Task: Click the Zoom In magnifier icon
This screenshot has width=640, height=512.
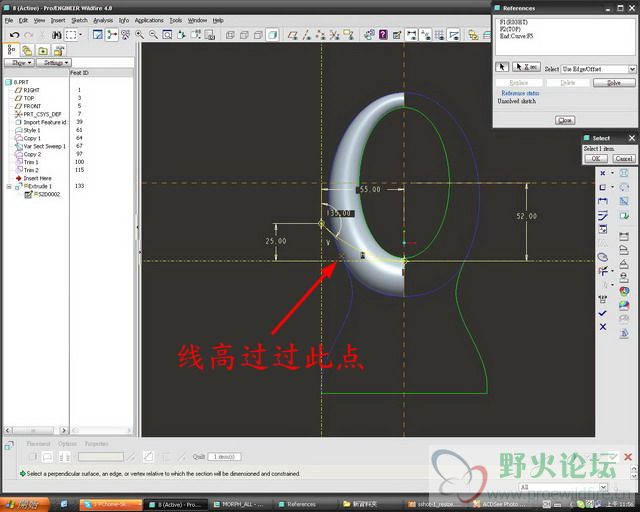Action: tap(140, 35)
